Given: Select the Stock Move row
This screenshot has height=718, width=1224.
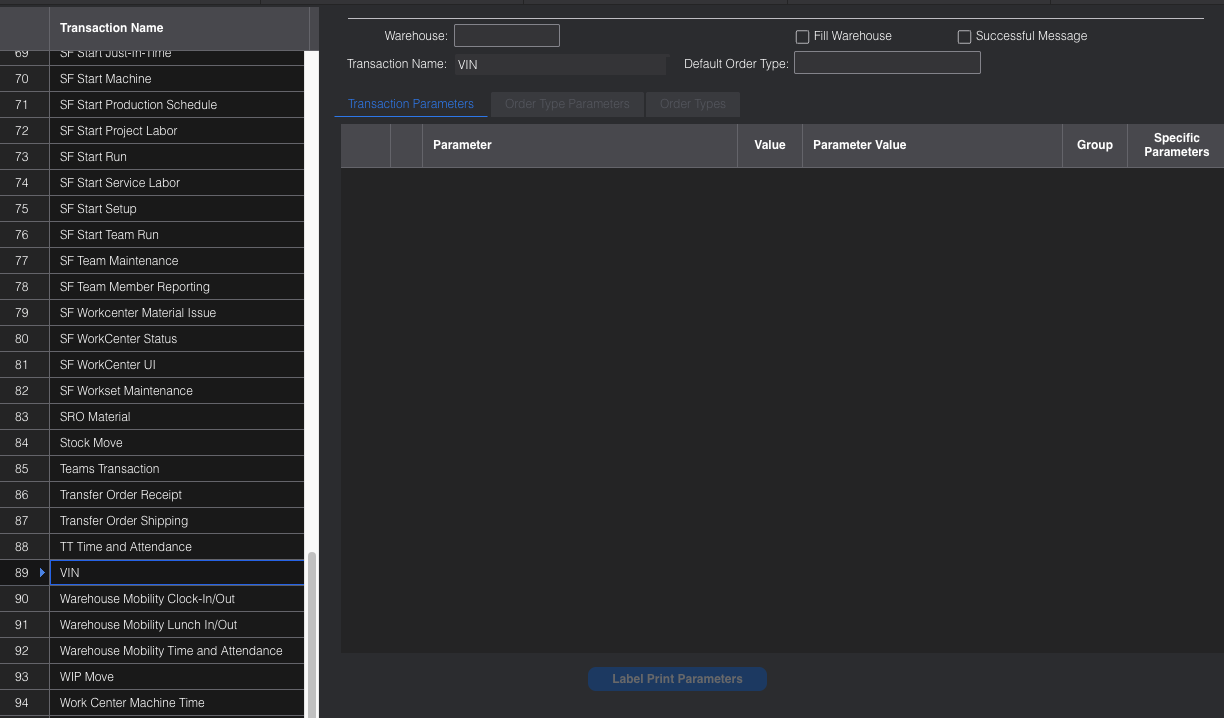Looking at the screenshot, I should click(176, 443).
